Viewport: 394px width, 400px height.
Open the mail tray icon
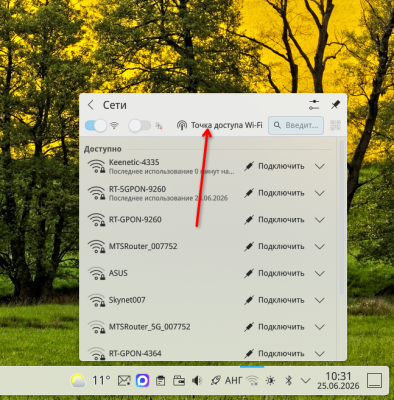coord(124,380)
